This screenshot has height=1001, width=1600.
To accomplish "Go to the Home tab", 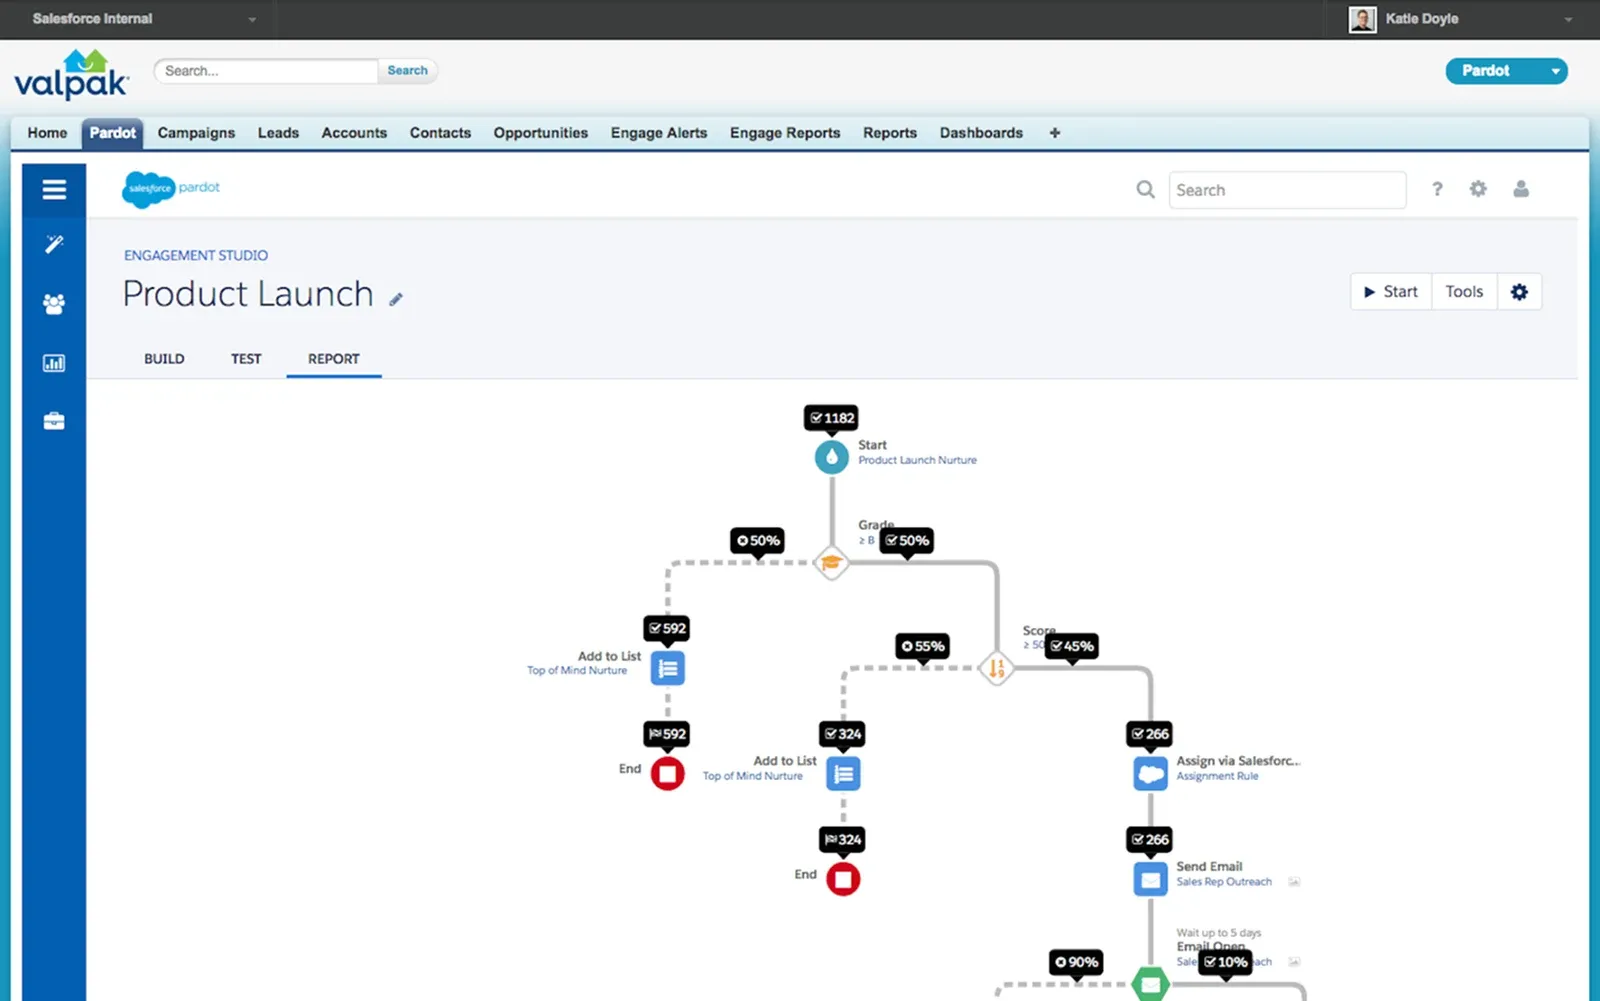I will tap(47, 133).
